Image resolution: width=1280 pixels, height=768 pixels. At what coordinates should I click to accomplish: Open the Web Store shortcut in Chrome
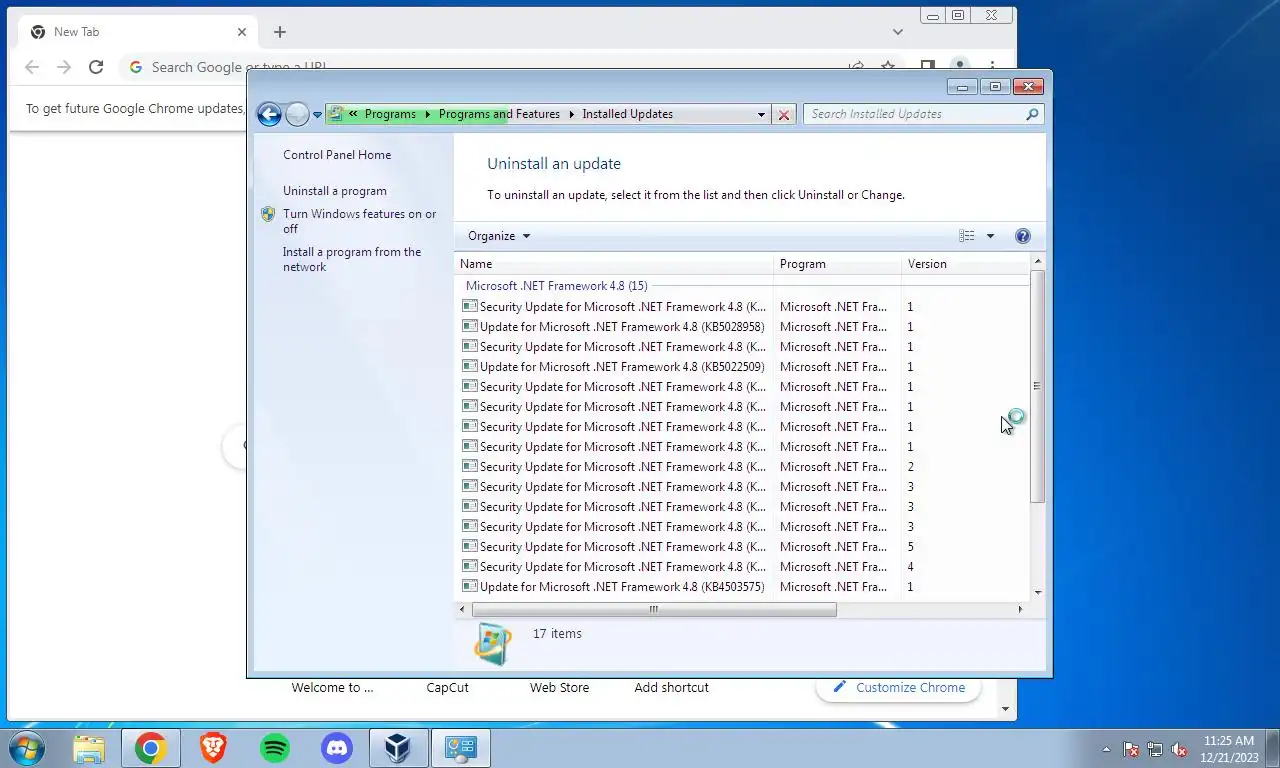[x=559, y=688]
